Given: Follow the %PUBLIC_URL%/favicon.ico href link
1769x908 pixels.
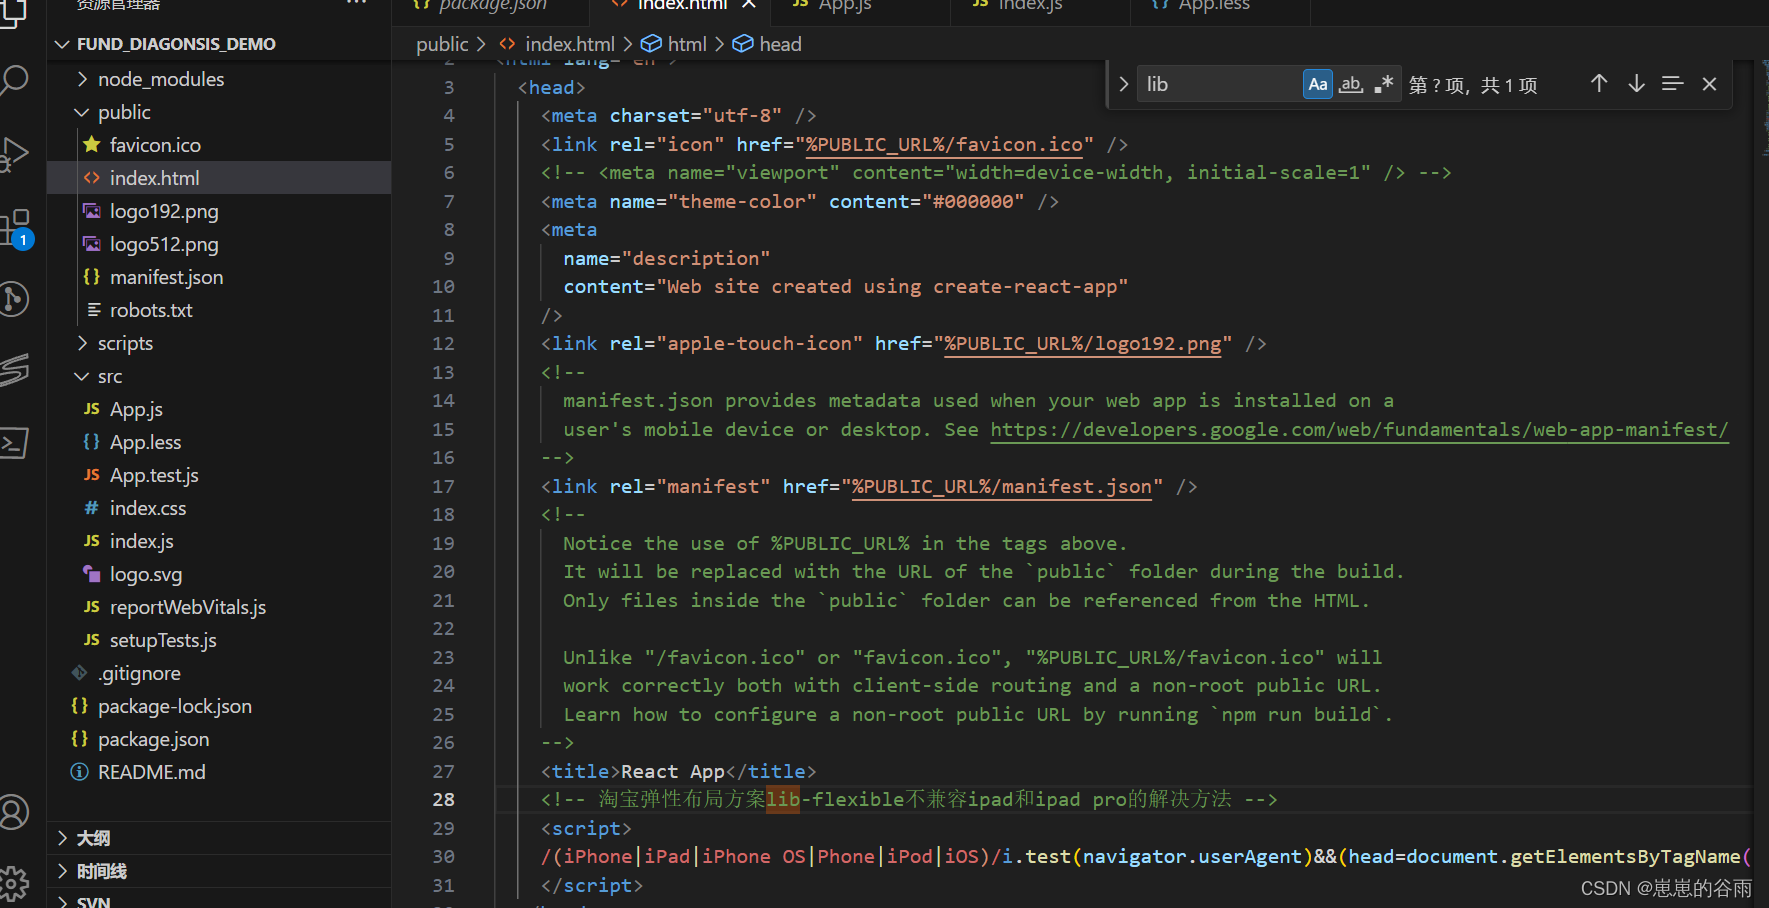Looking at the screenshot, I should pos(944,145).
